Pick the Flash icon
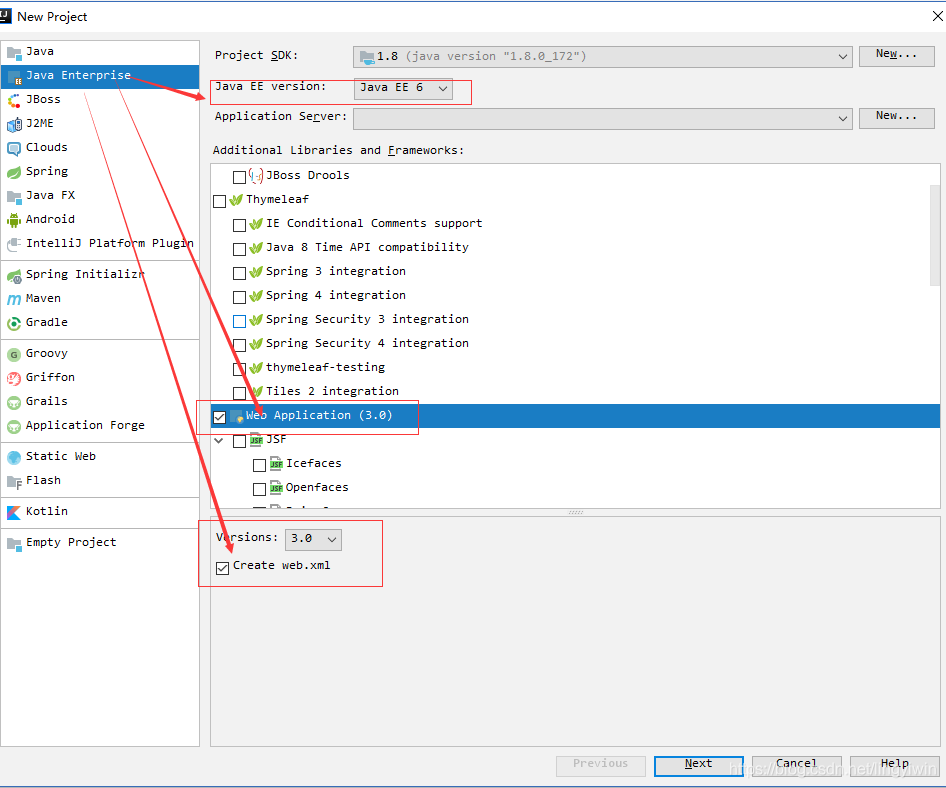 point(14,481)
